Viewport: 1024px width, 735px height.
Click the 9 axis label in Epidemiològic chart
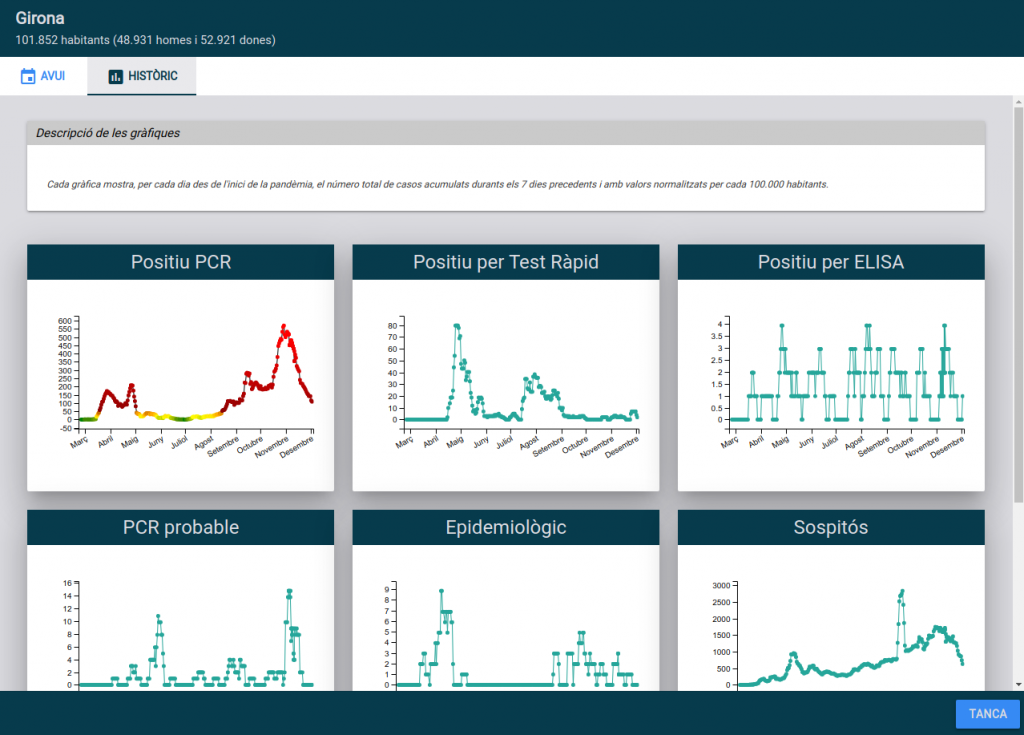387,589
